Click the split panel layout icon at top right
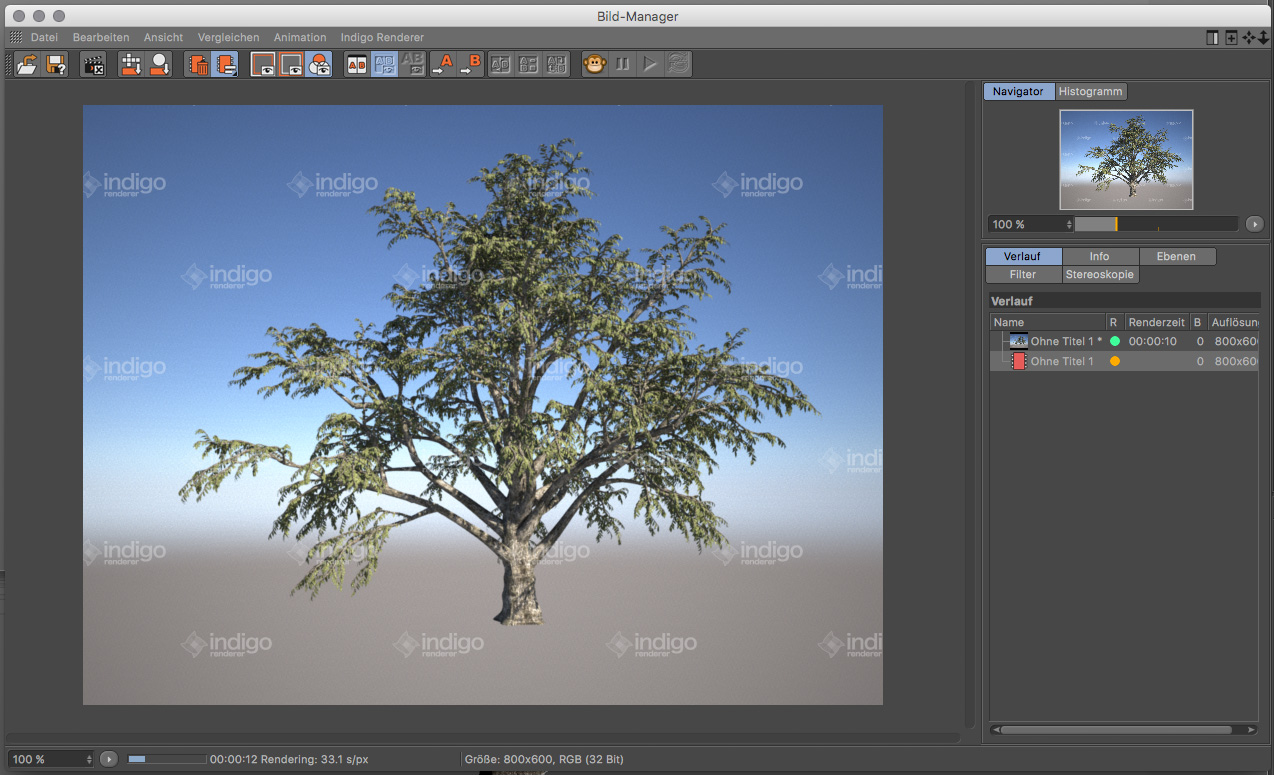 click(x=1213, y=37)
